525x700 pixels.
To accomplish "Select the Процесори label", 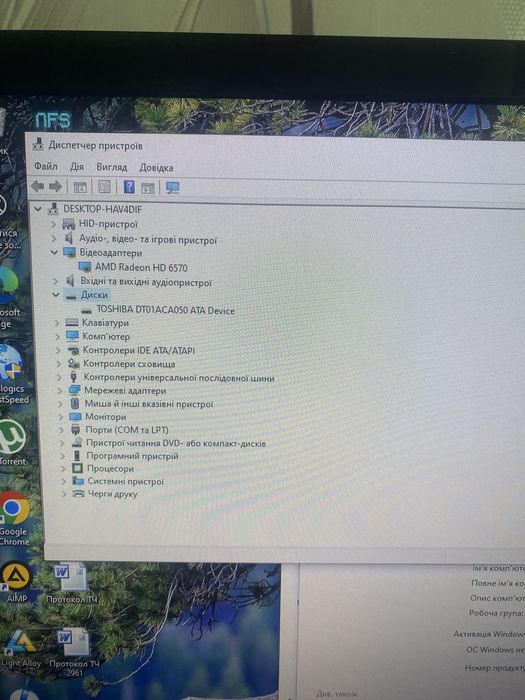I will [110, 468].
